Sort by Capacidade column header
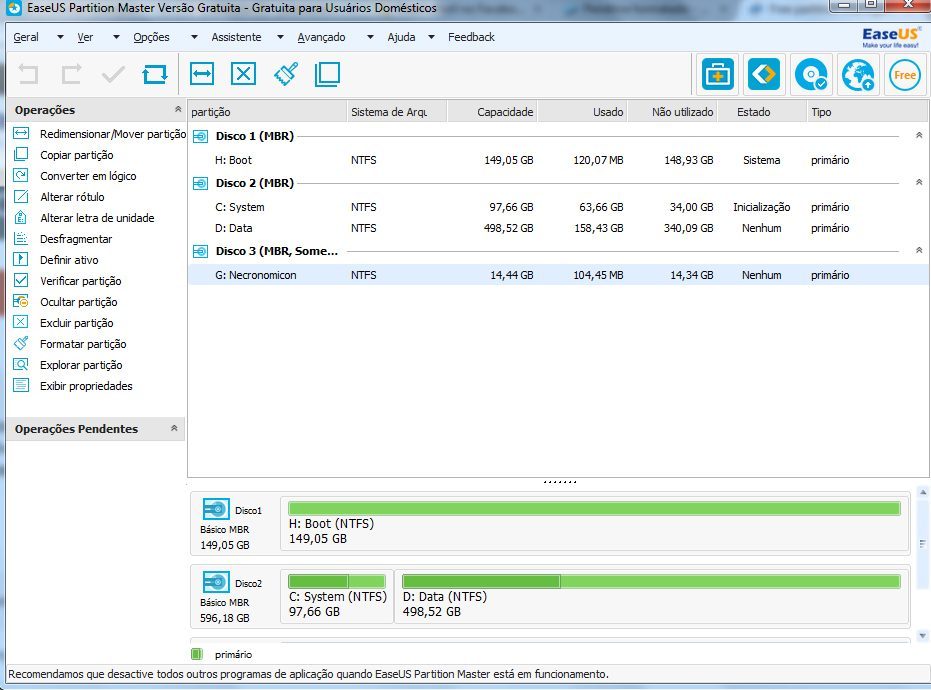 (493, 112)
